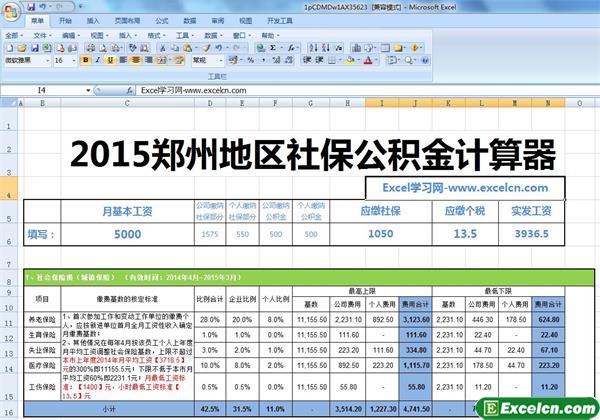Open the 格式 menu

click(156, 36)
